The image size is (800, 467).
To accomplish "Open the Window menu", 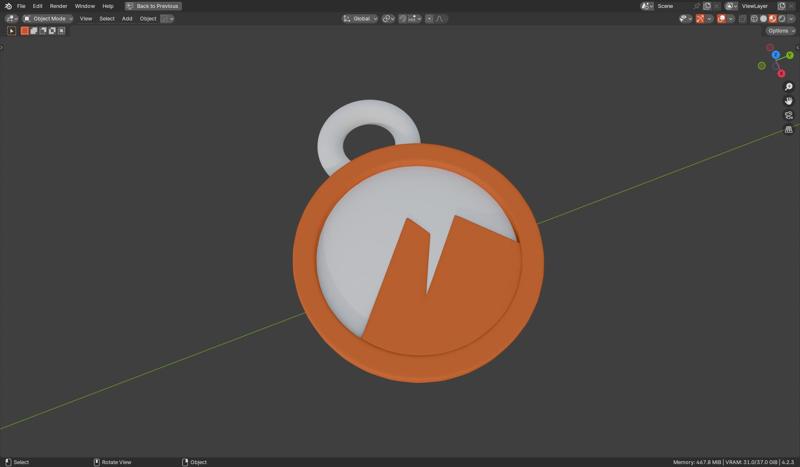I will tap(85, 6).
